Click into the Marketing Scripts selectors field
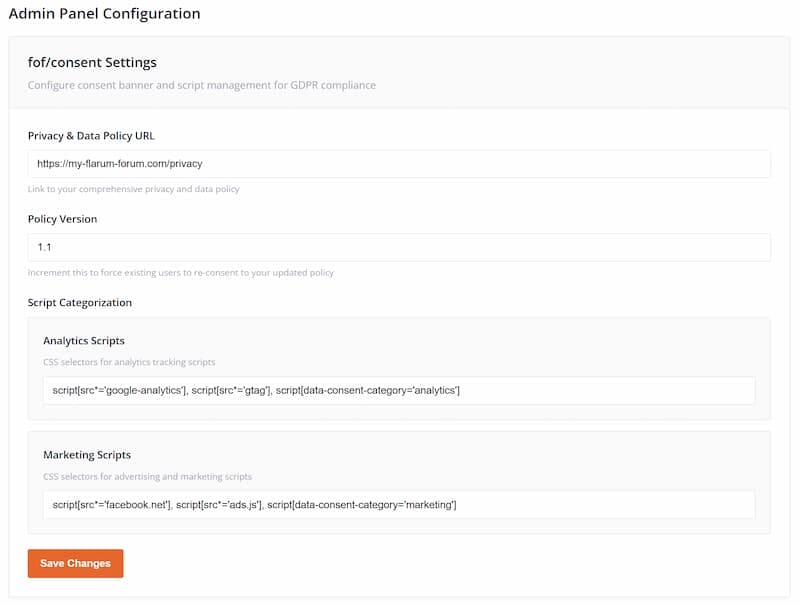Screen dimensions: 800x606 [x=399, y=504]
